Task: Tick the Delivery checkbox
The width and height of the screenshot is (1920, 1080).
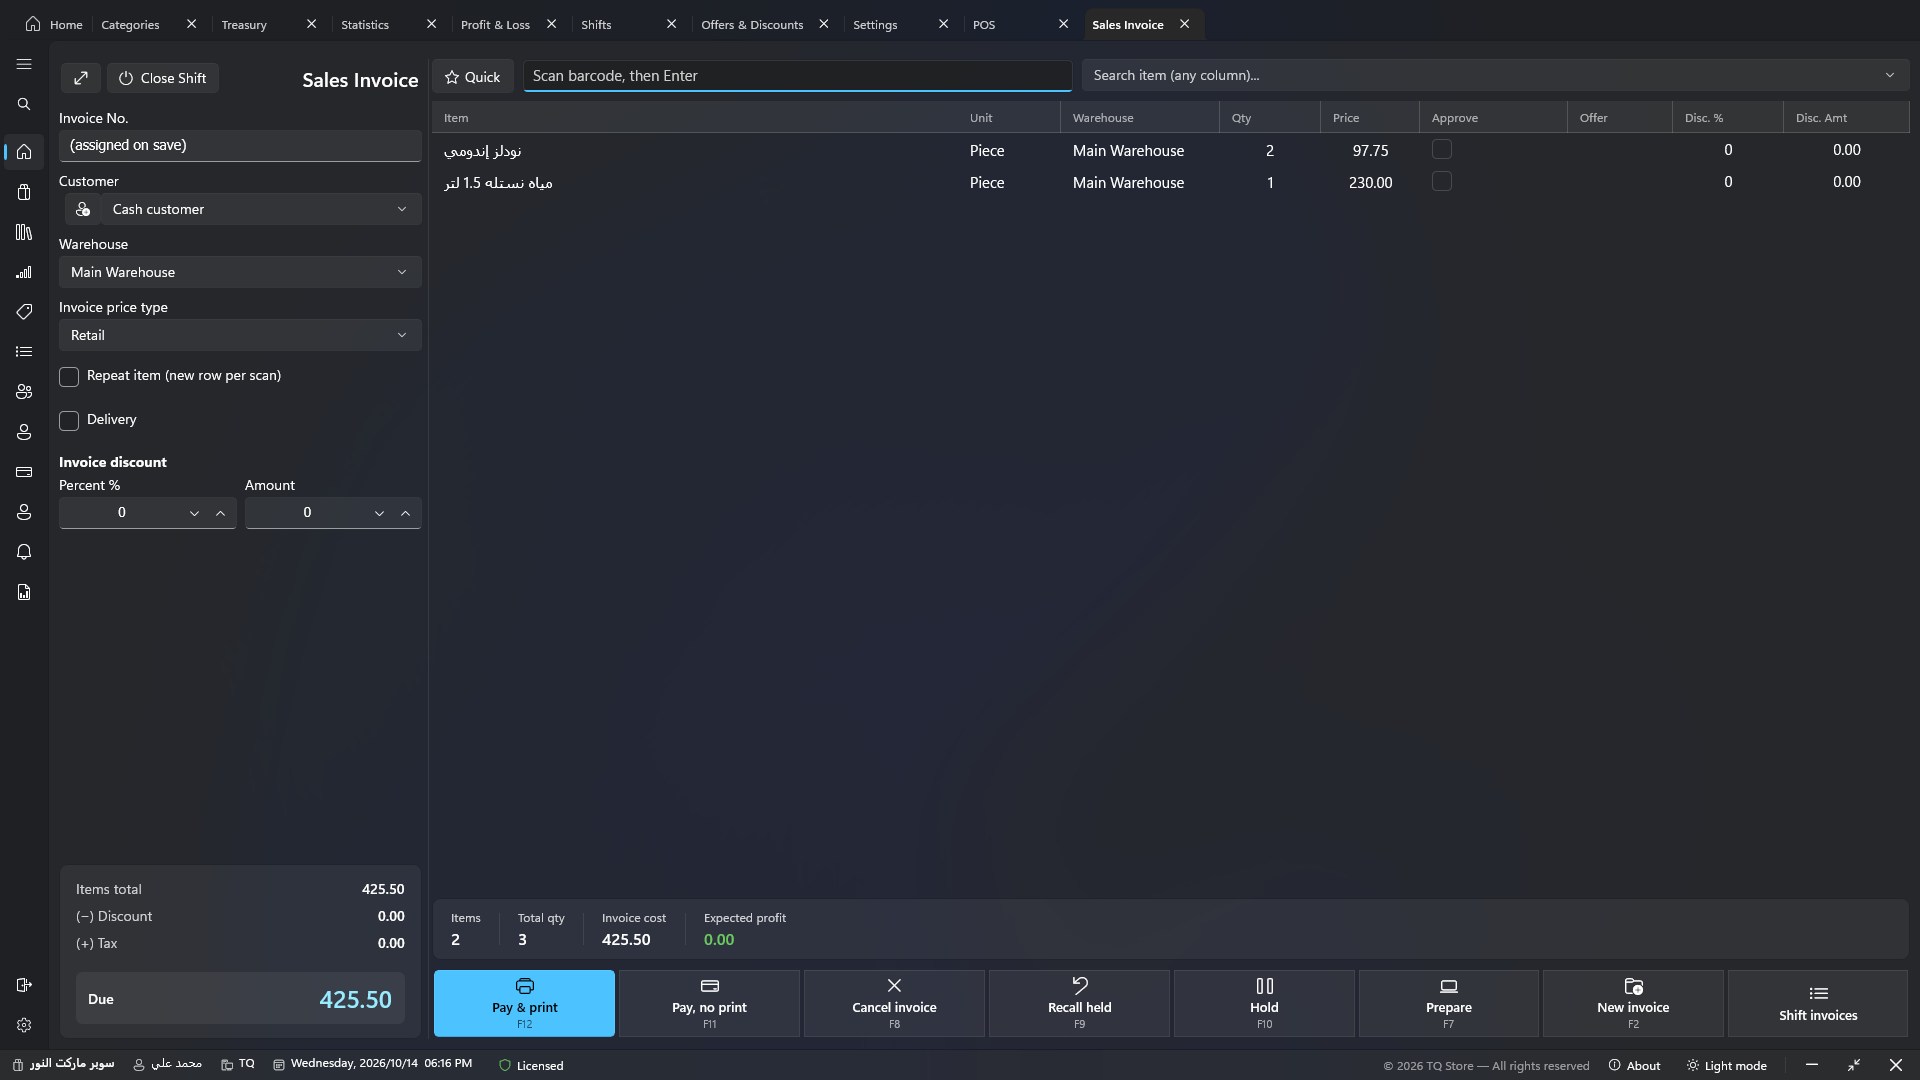Action: point(69,421)
